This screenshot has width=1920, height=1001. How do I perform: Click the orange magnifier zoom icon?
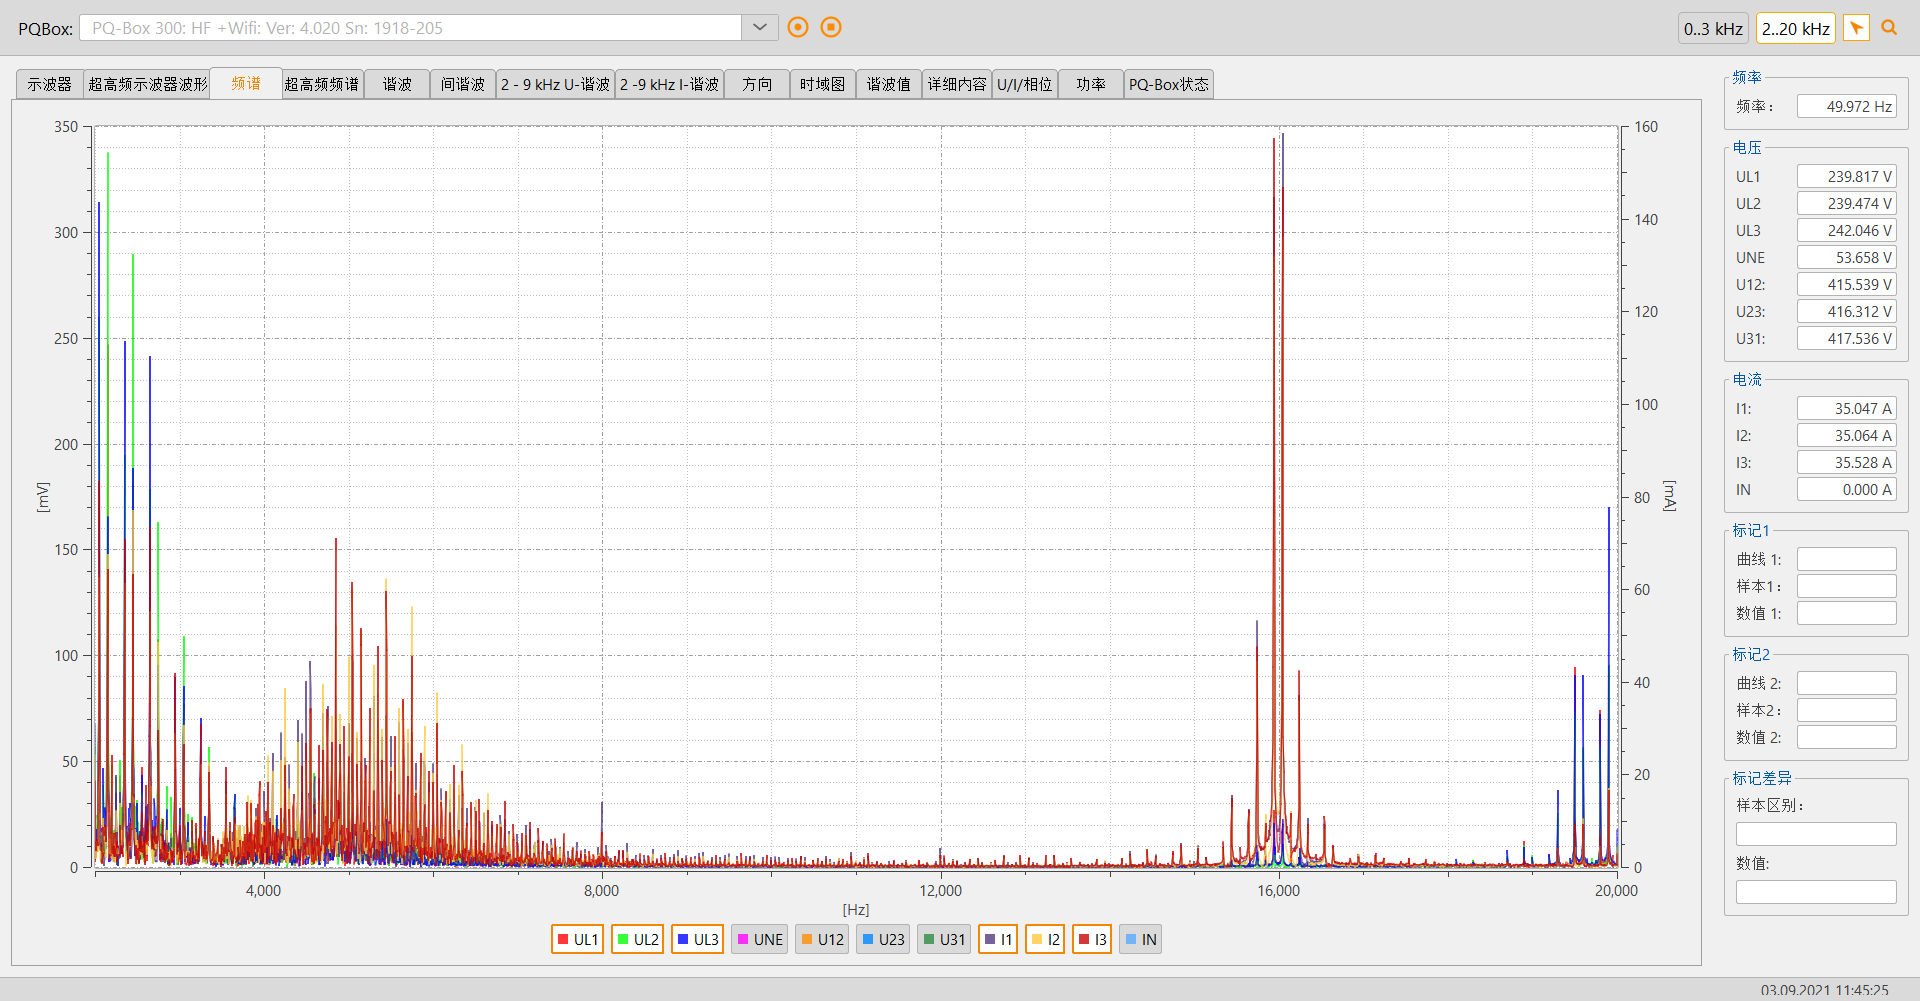1889,28
